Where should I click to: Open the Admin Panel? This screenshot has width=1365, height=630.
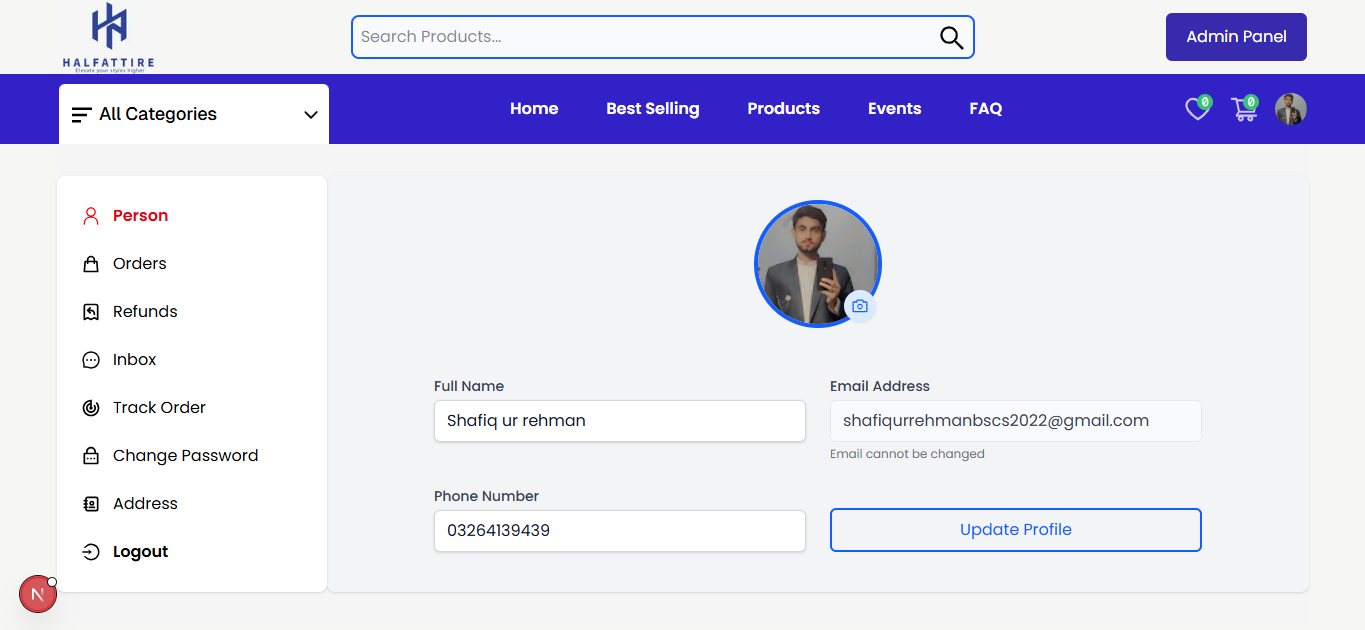pos(1235,37)
